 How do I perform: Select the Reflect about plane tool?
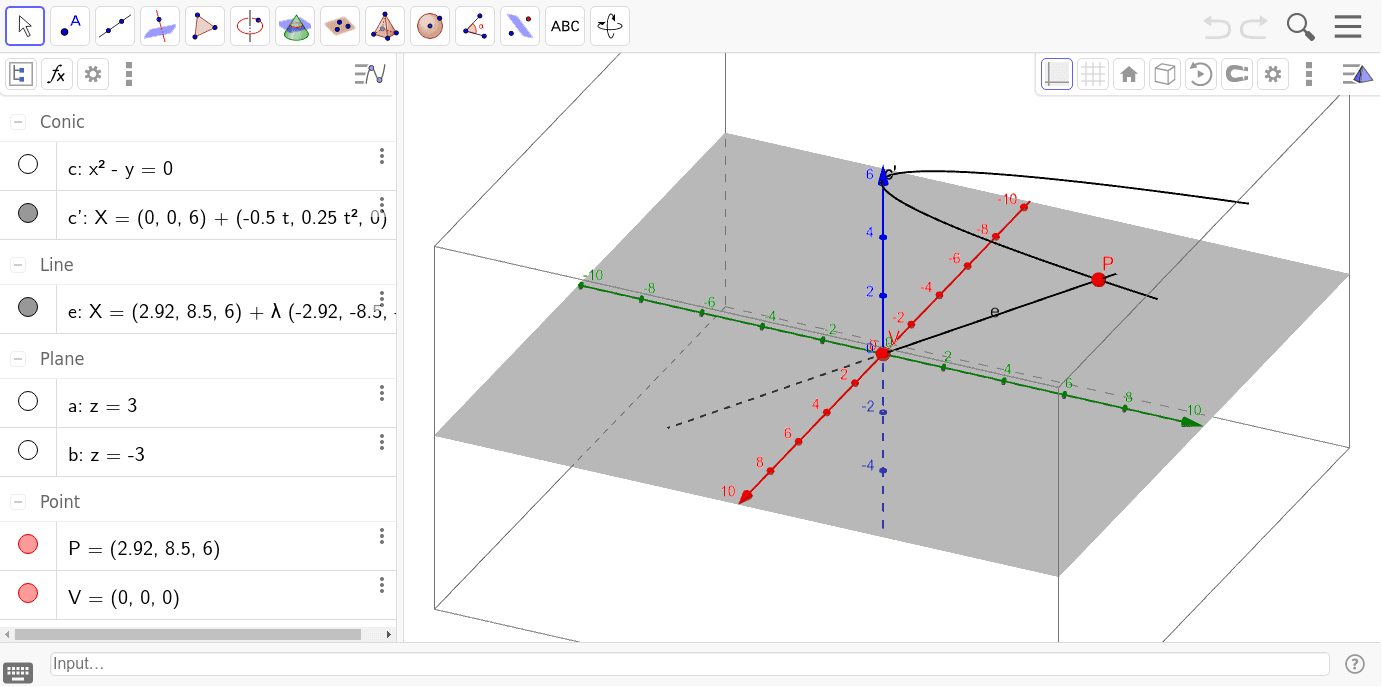tap(520, 26)
